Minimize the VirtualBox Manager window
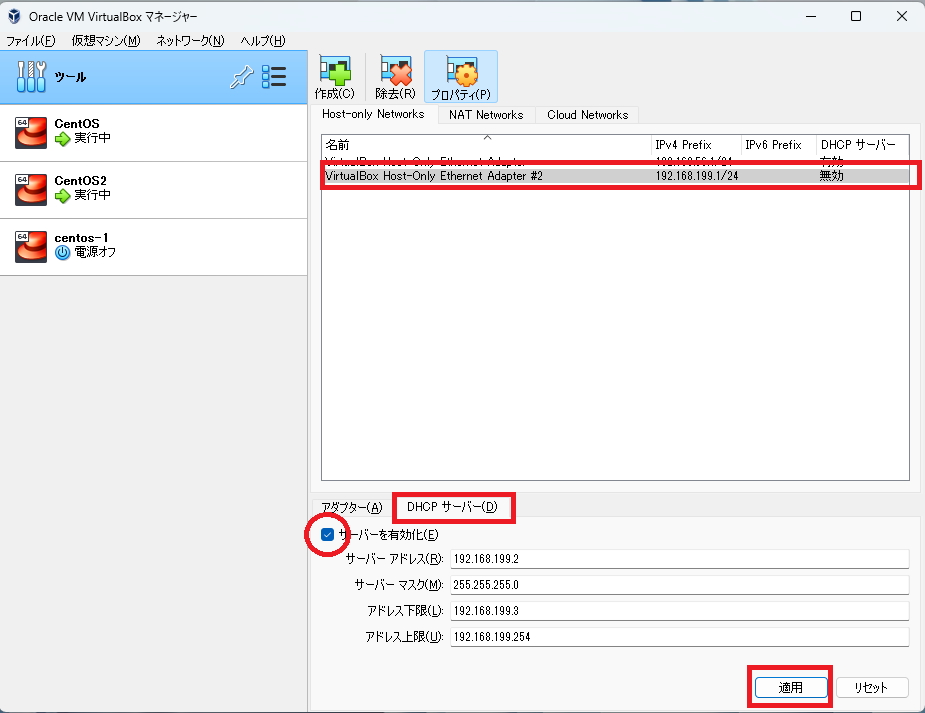Viewport: 925px width, 713px height. (811, 16)
